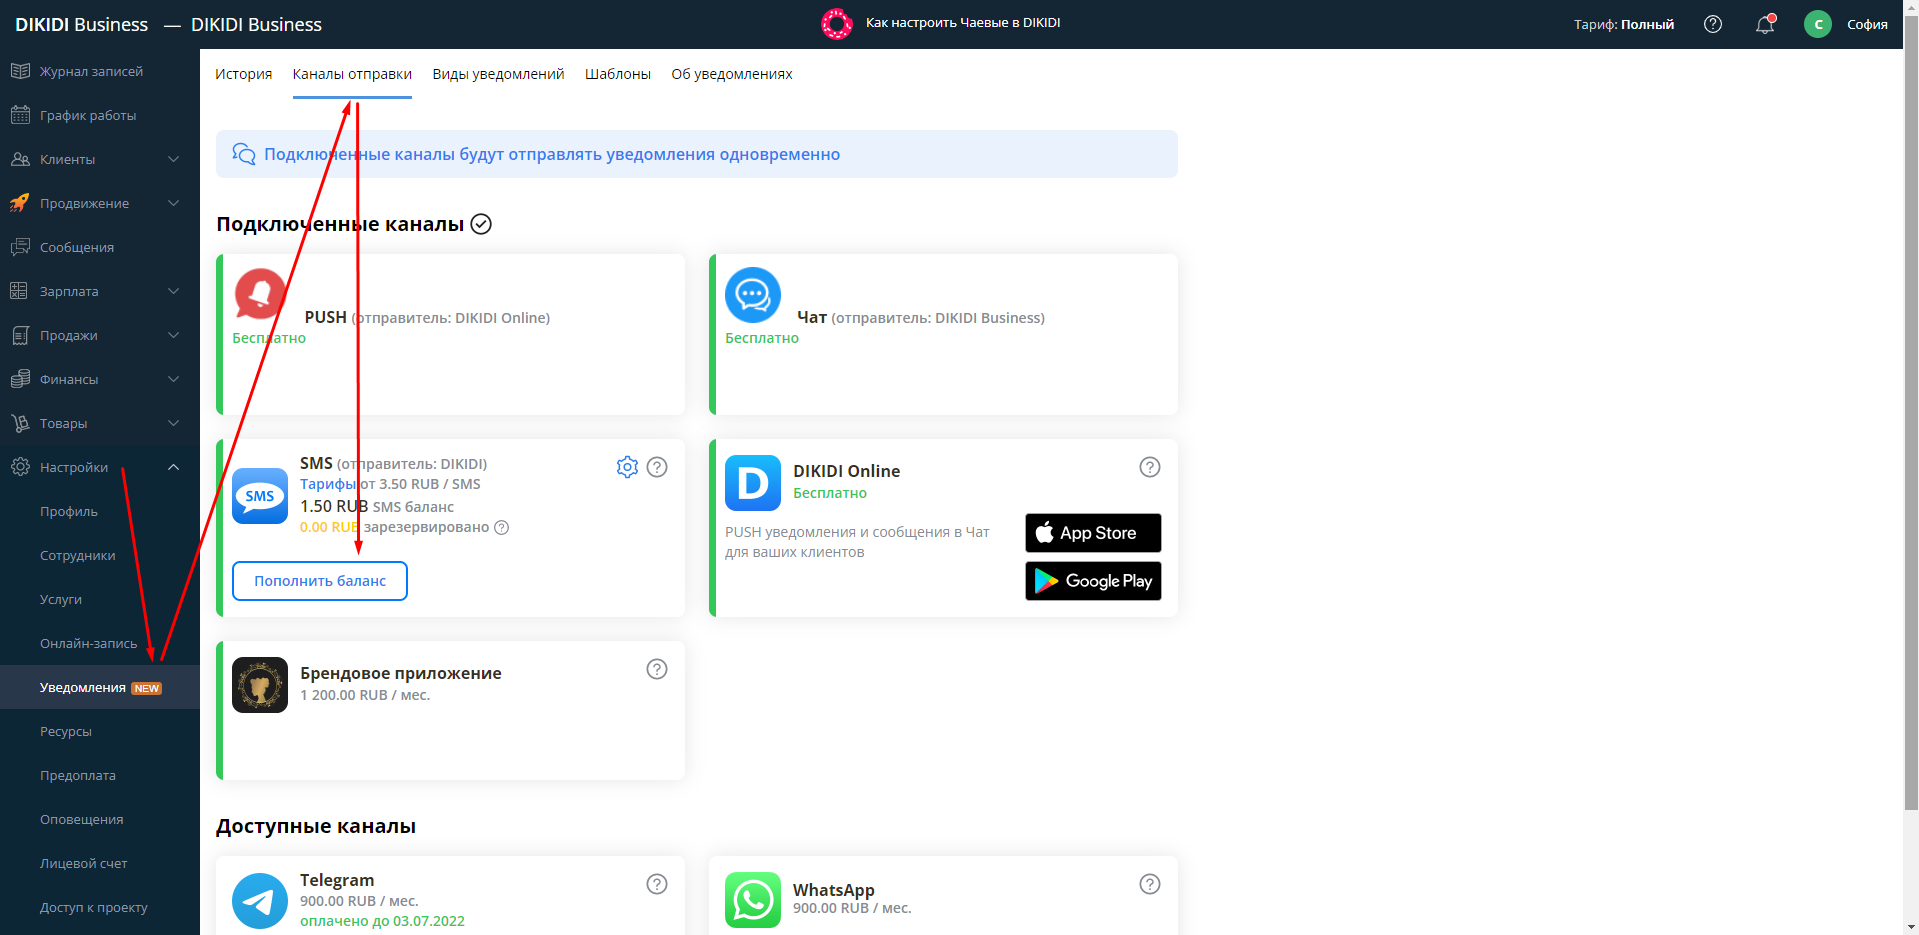1919x935 pixels.
Task: Click the Финансы coins icon
Action: [20, 379]
